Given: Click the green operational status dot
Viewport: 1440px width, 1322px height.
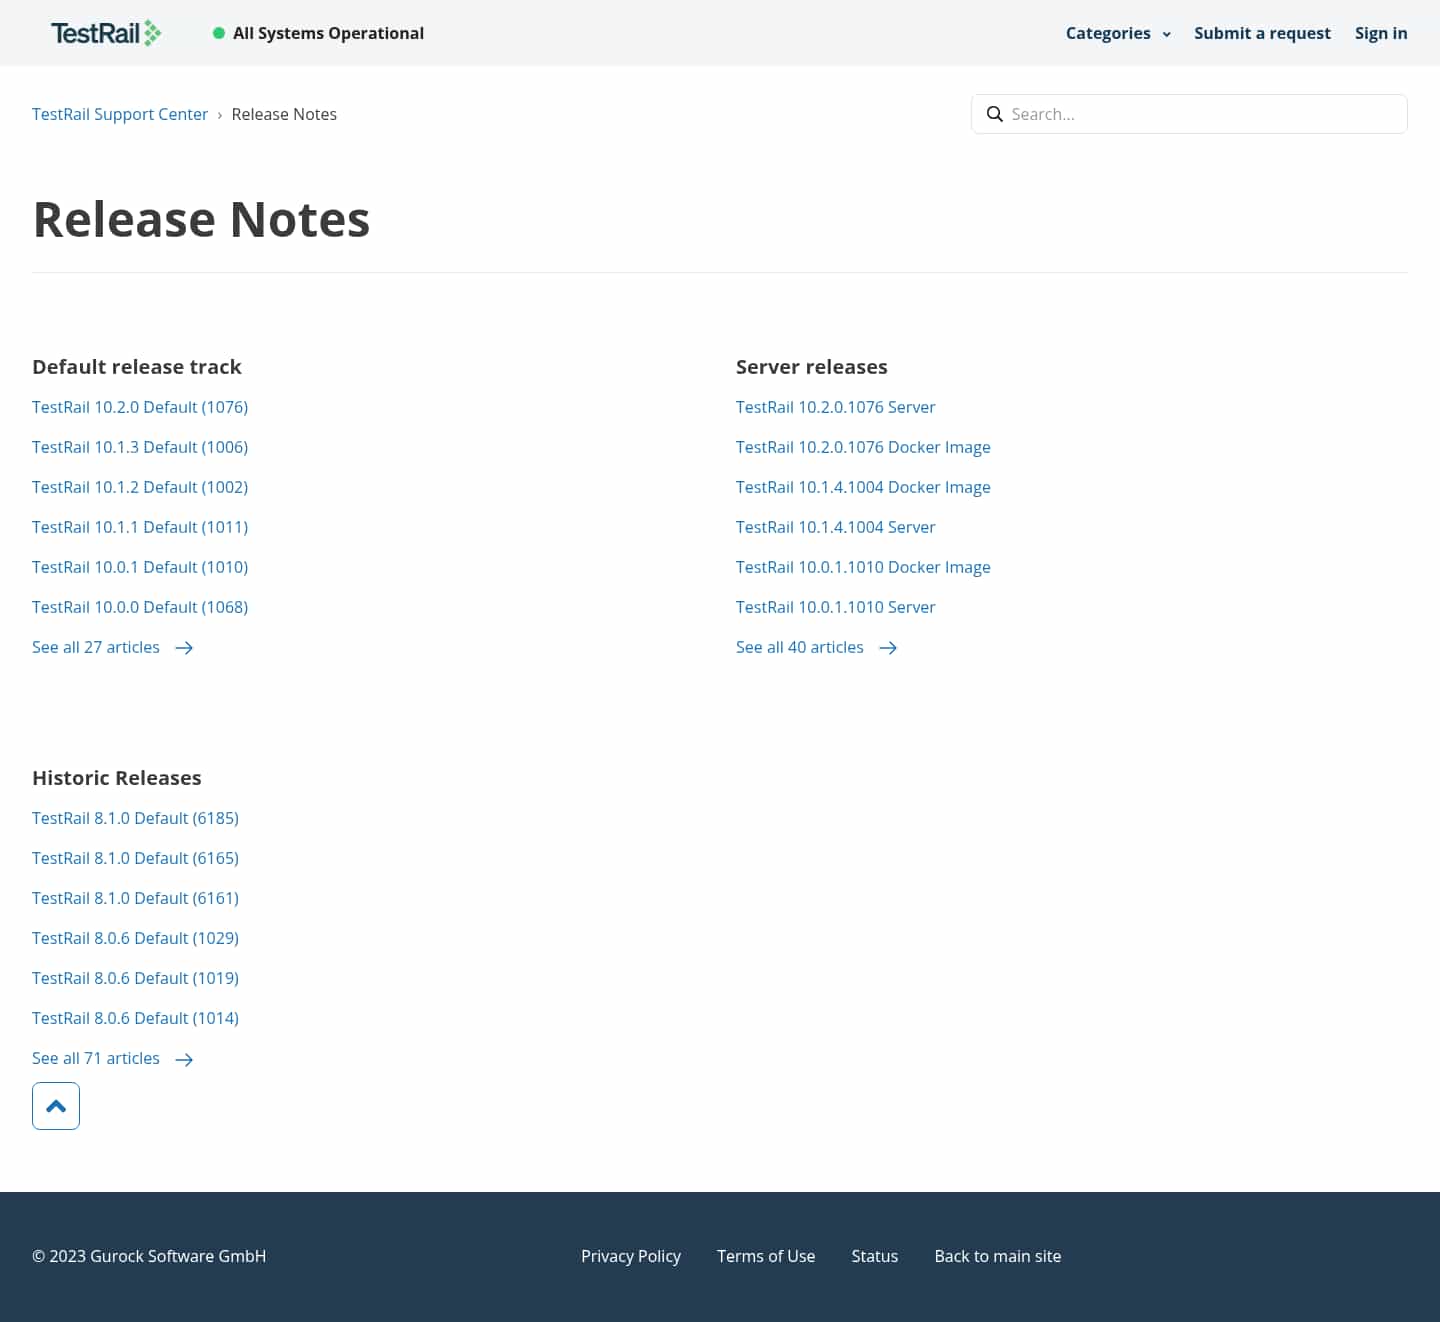Looking at the screenshot, I should pyautogui.click(x=218, y=33).
